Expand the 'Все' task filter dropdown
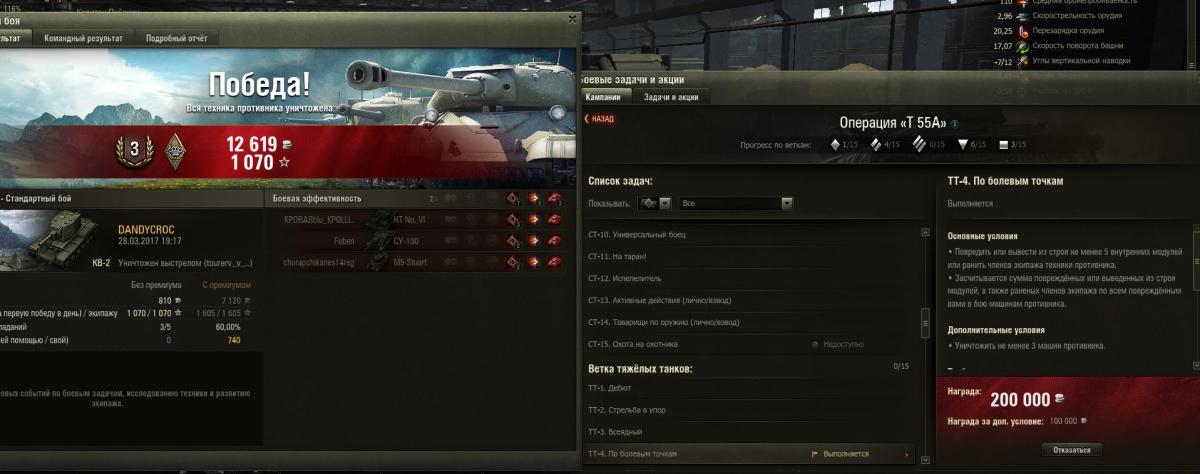The width and height of the screenshot is (1200, 474). [x=736, y=203]
